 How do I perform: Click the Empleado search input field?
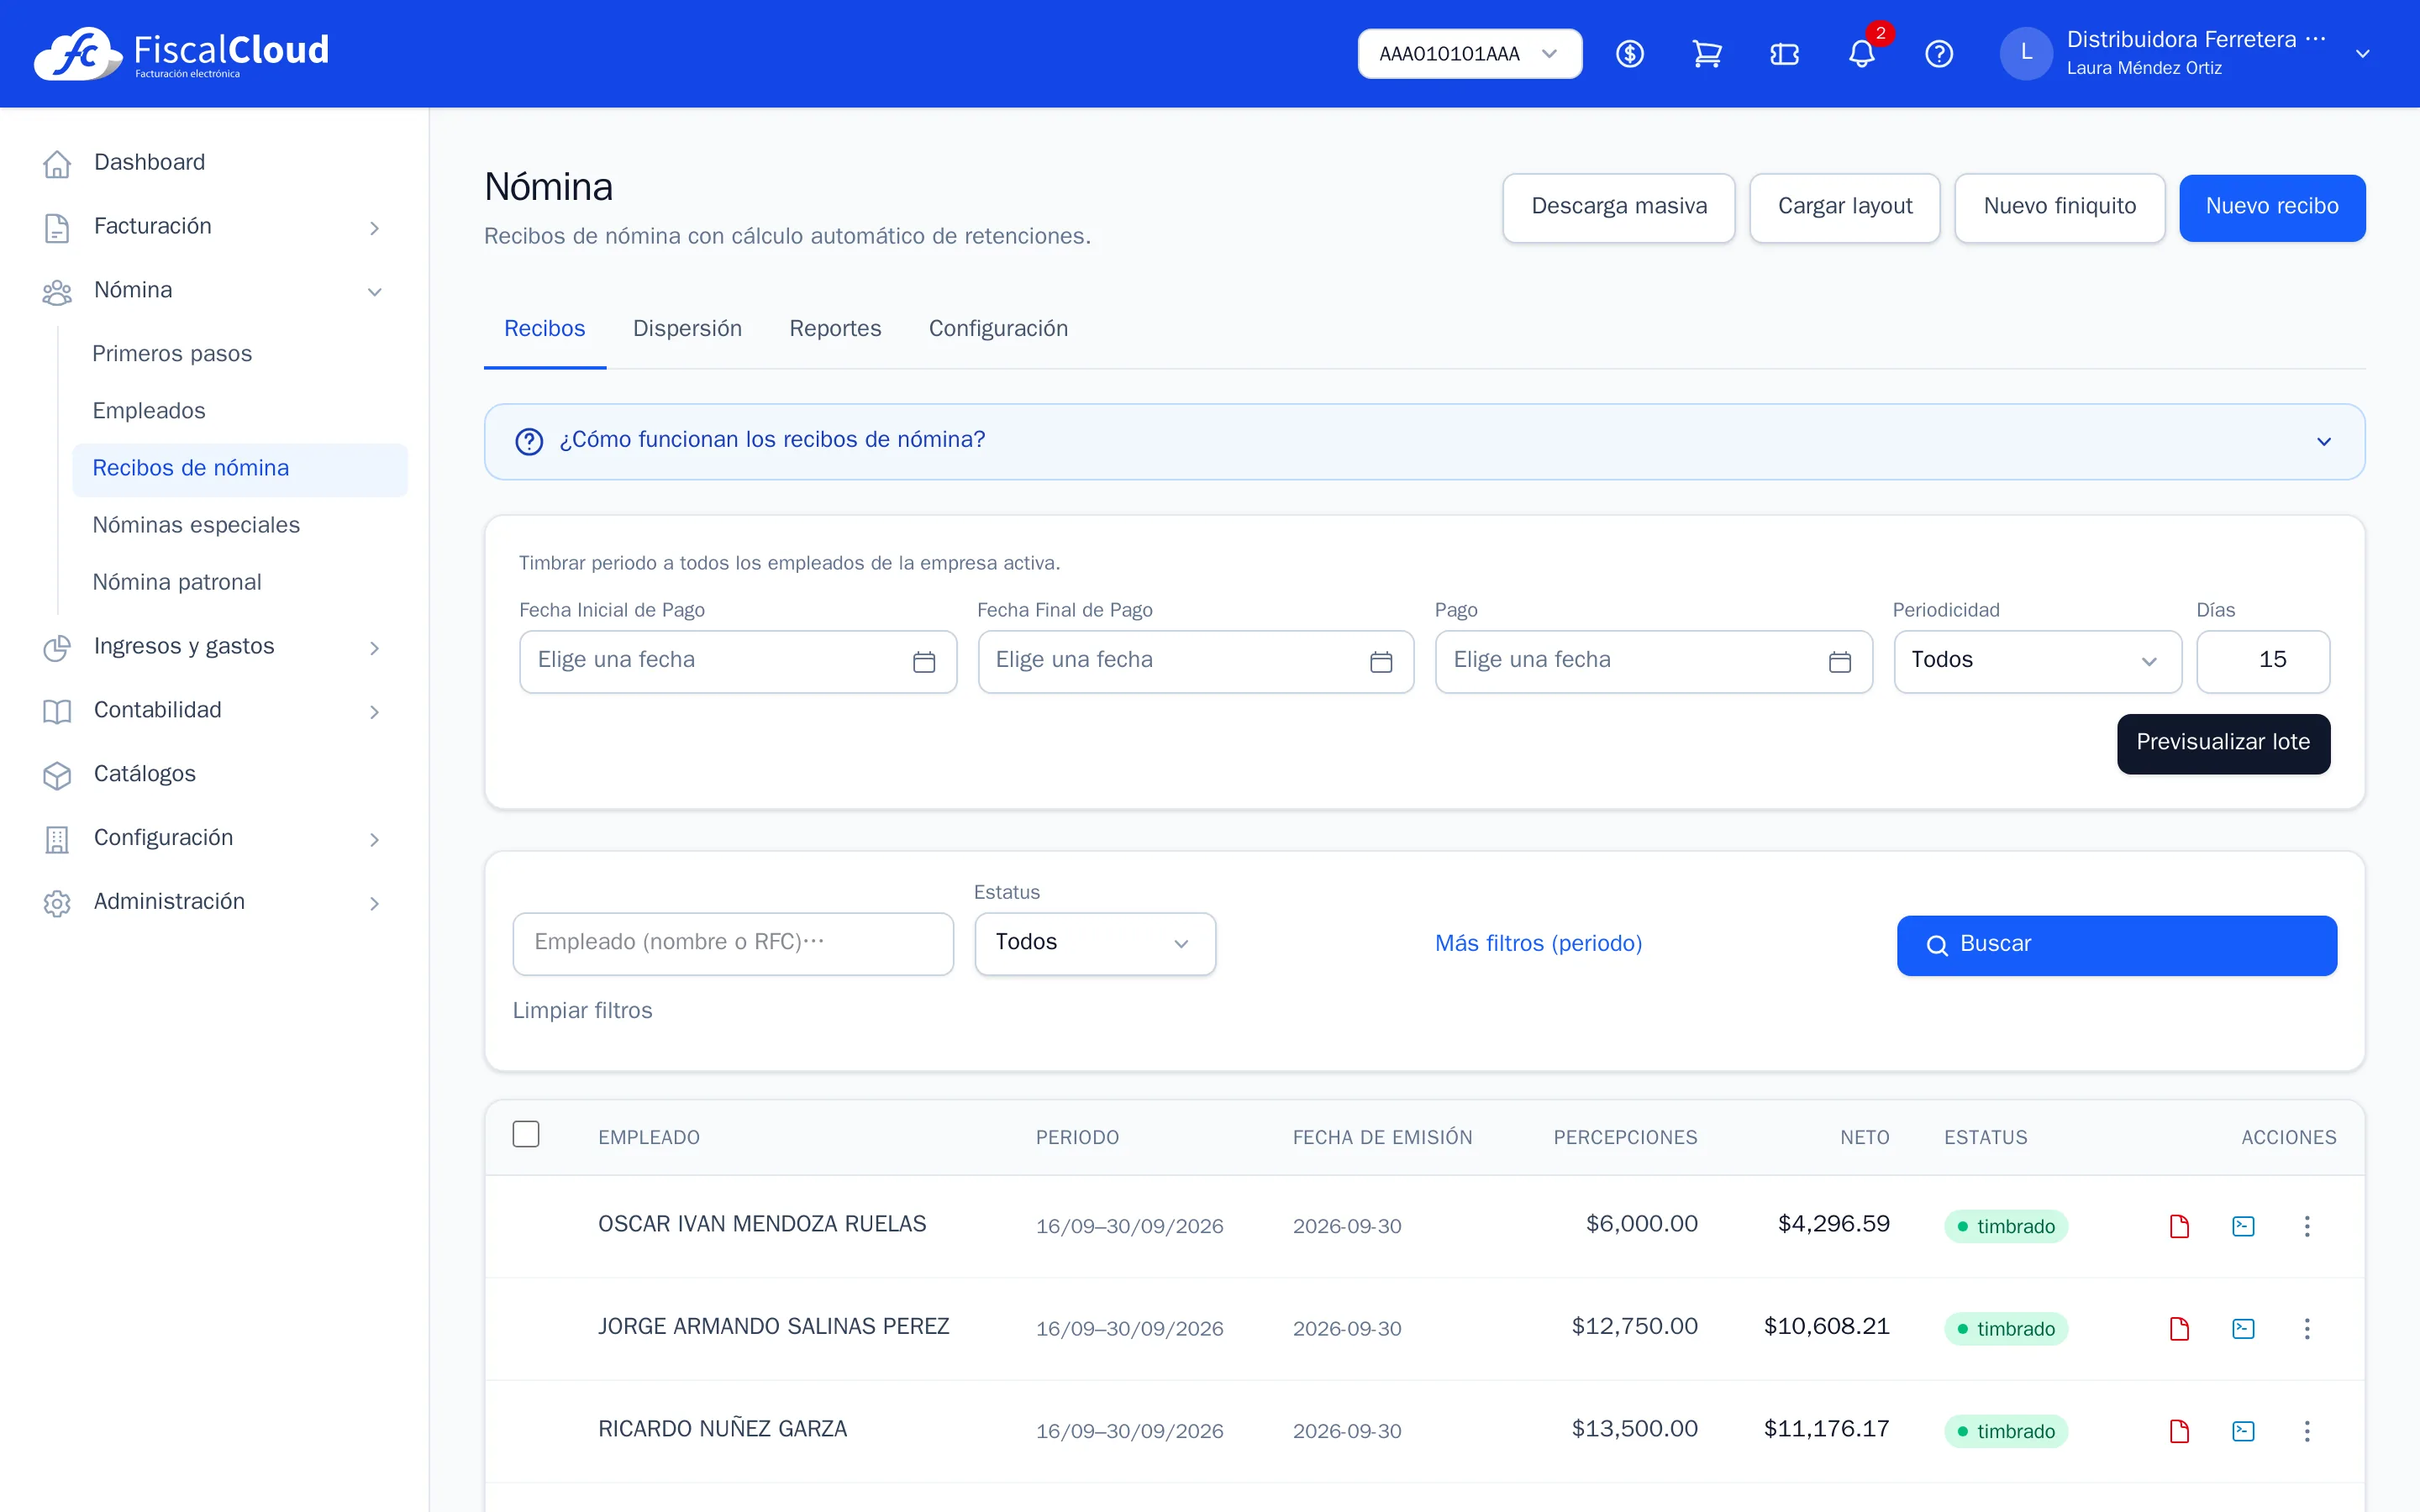point(733,943)
